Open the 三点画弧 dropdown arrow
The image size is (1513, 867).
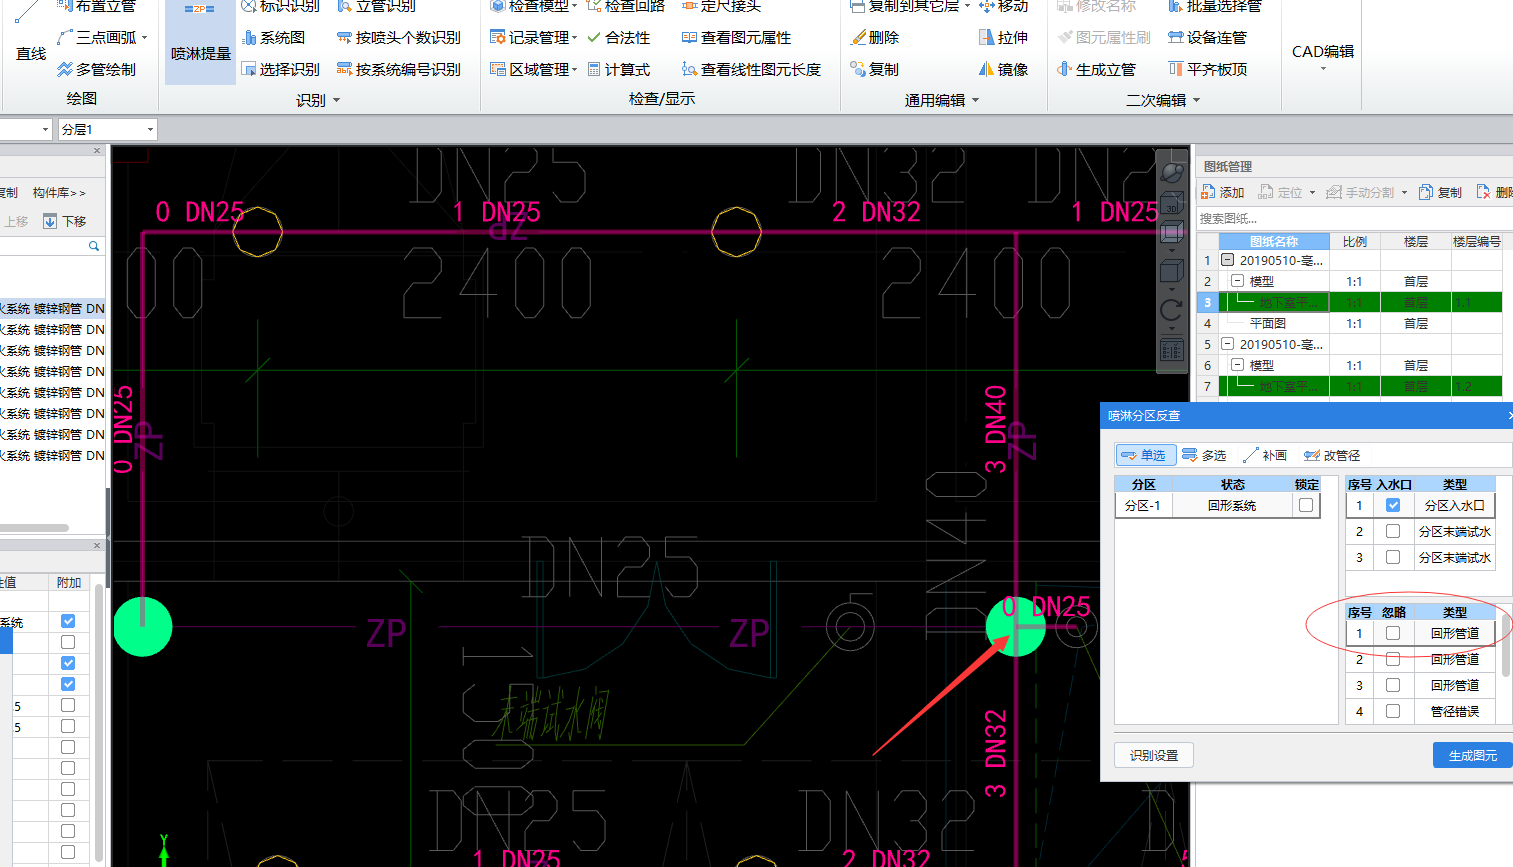pyautogui.click(x=145, y=38)
